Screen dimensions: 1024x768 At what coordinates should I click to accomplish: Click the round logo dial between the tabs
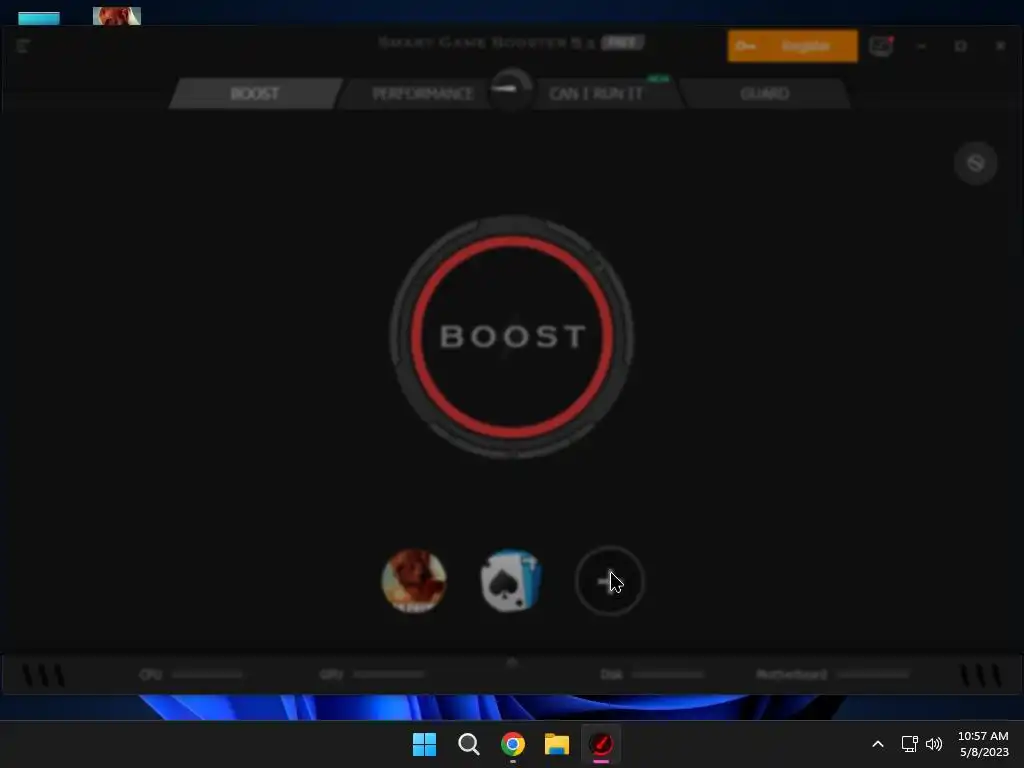pyautogui.click(x=511, y=89)
